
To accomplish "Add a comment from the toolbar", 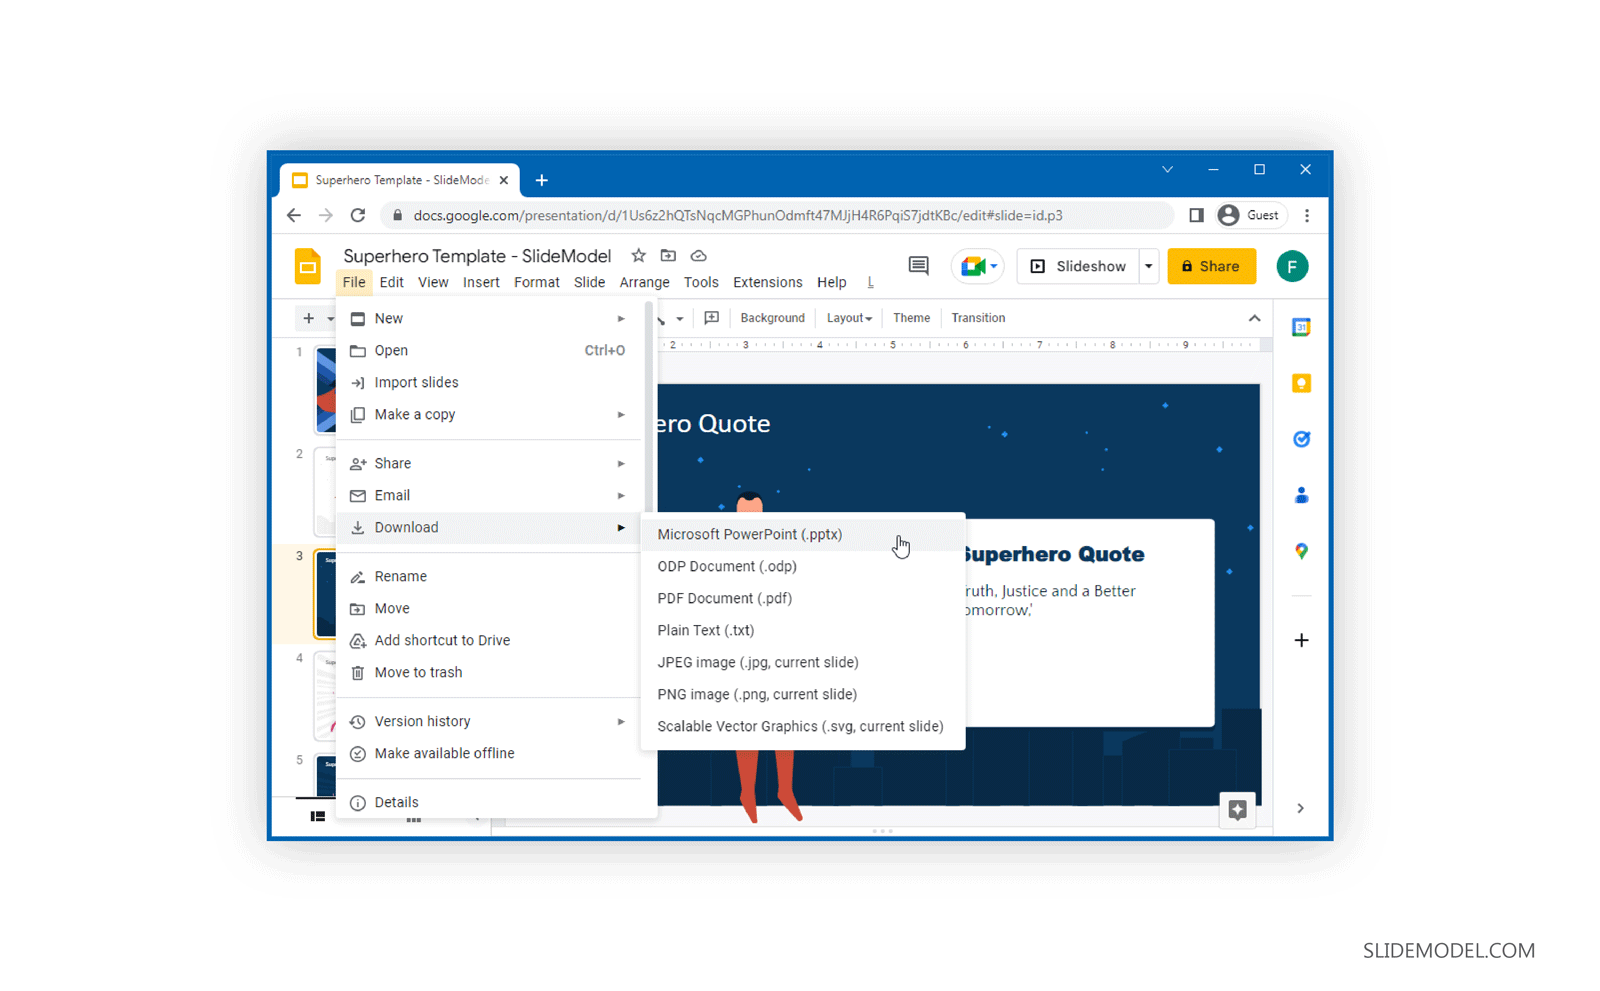I will [x=711, y=318].
